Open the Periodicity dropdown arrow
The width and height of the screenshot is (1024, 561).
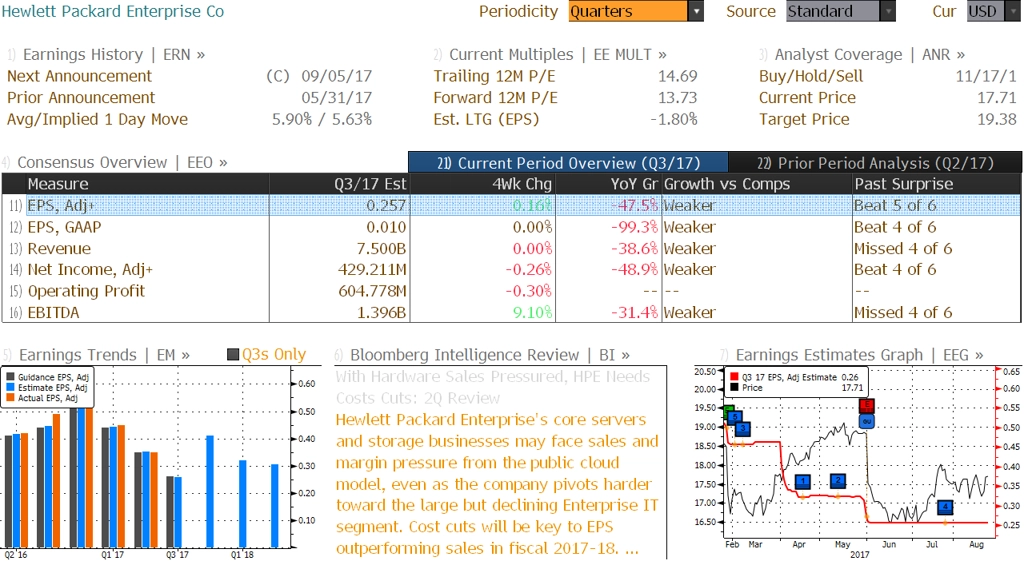pos(696,11)
